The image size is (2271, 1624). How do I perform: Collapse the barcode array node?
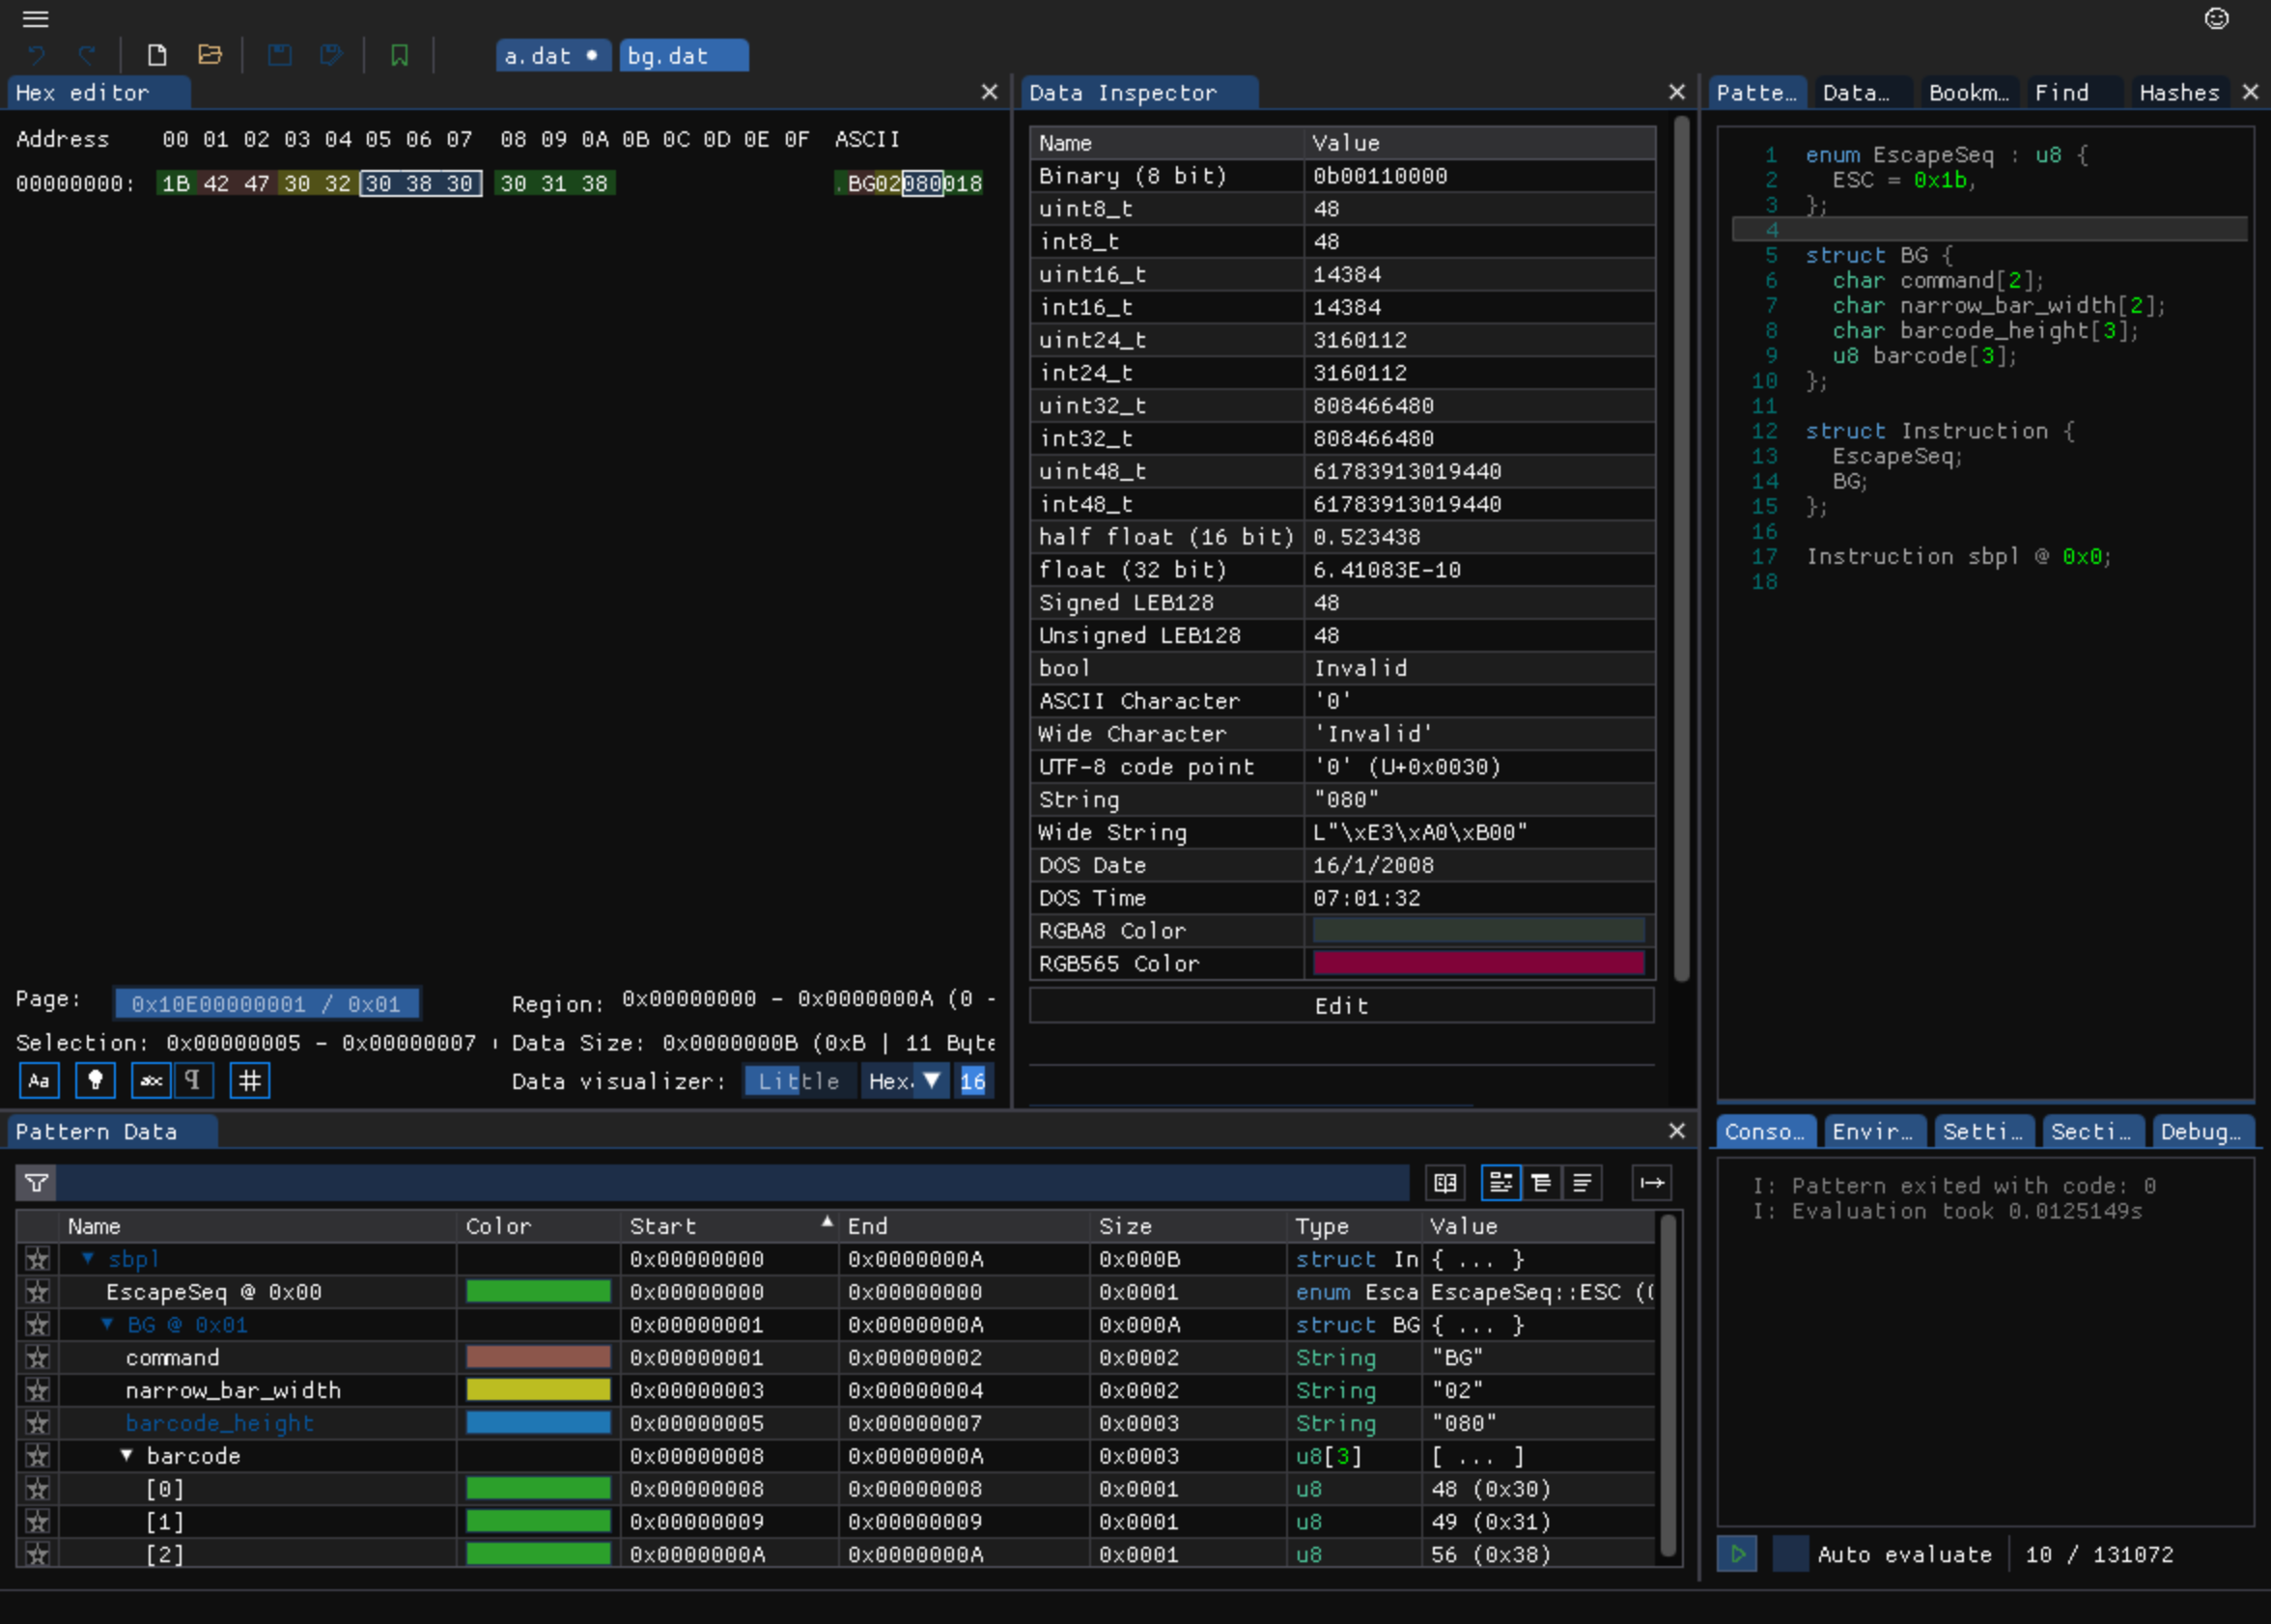(127, 1456)
